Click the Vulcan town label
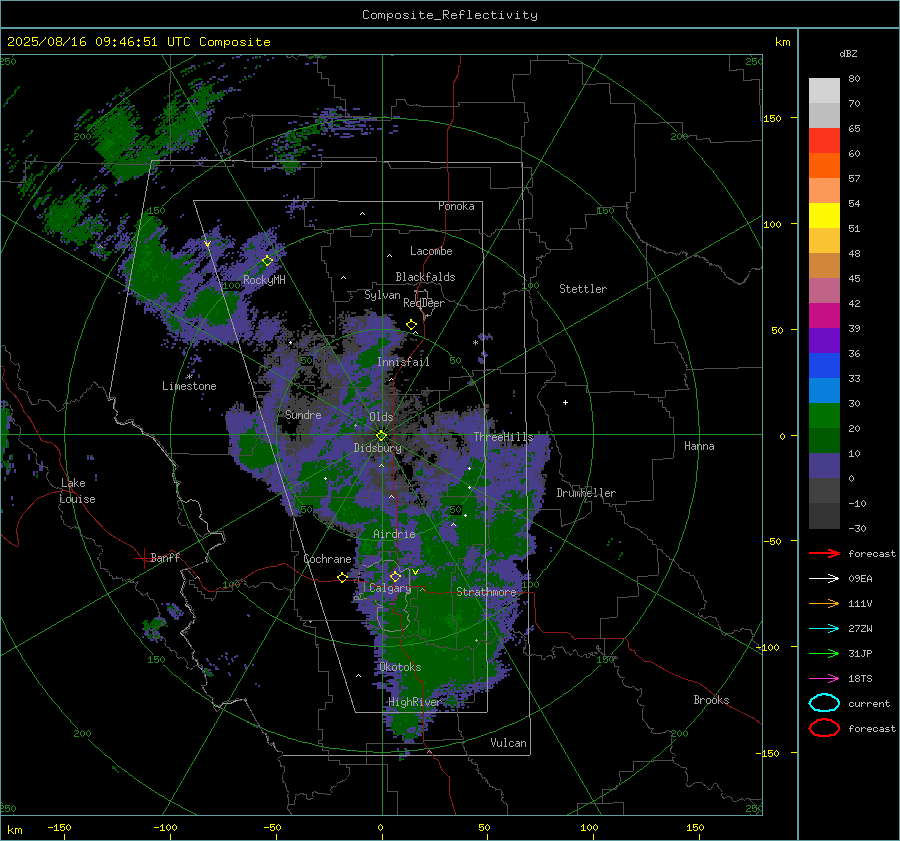Image resolution: width=900 pixels, height=841 pixels. (x=509, y=743)
